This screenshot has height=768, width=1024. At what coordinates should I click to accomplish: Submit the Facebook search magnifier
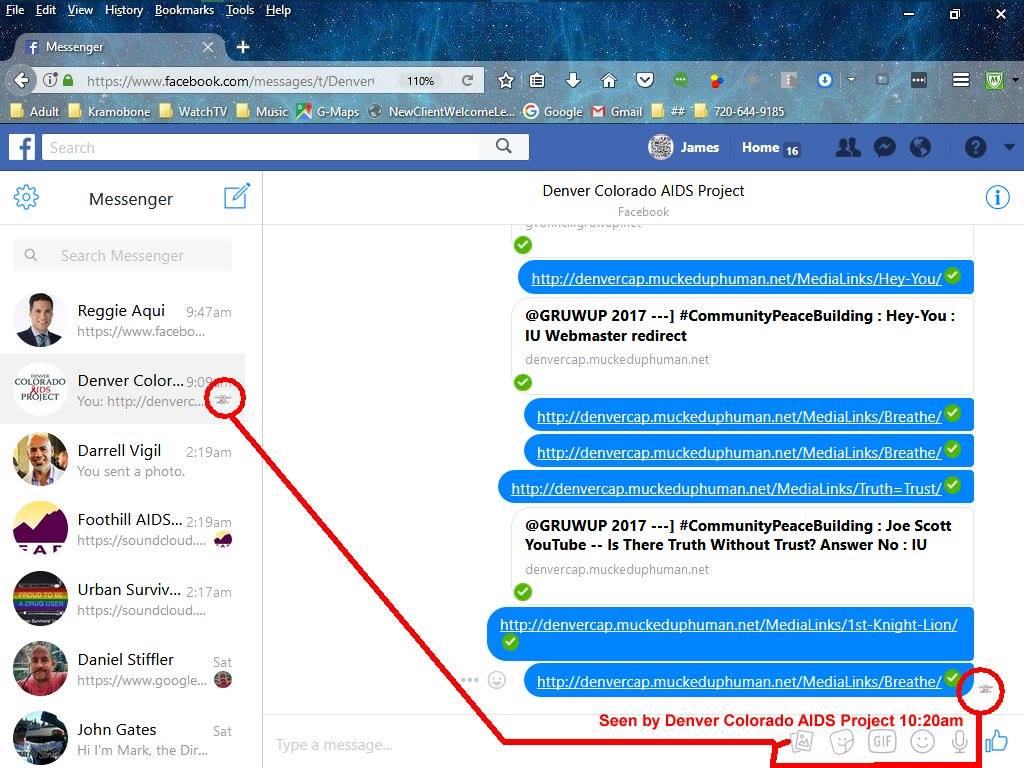click(x=504, y=146)
